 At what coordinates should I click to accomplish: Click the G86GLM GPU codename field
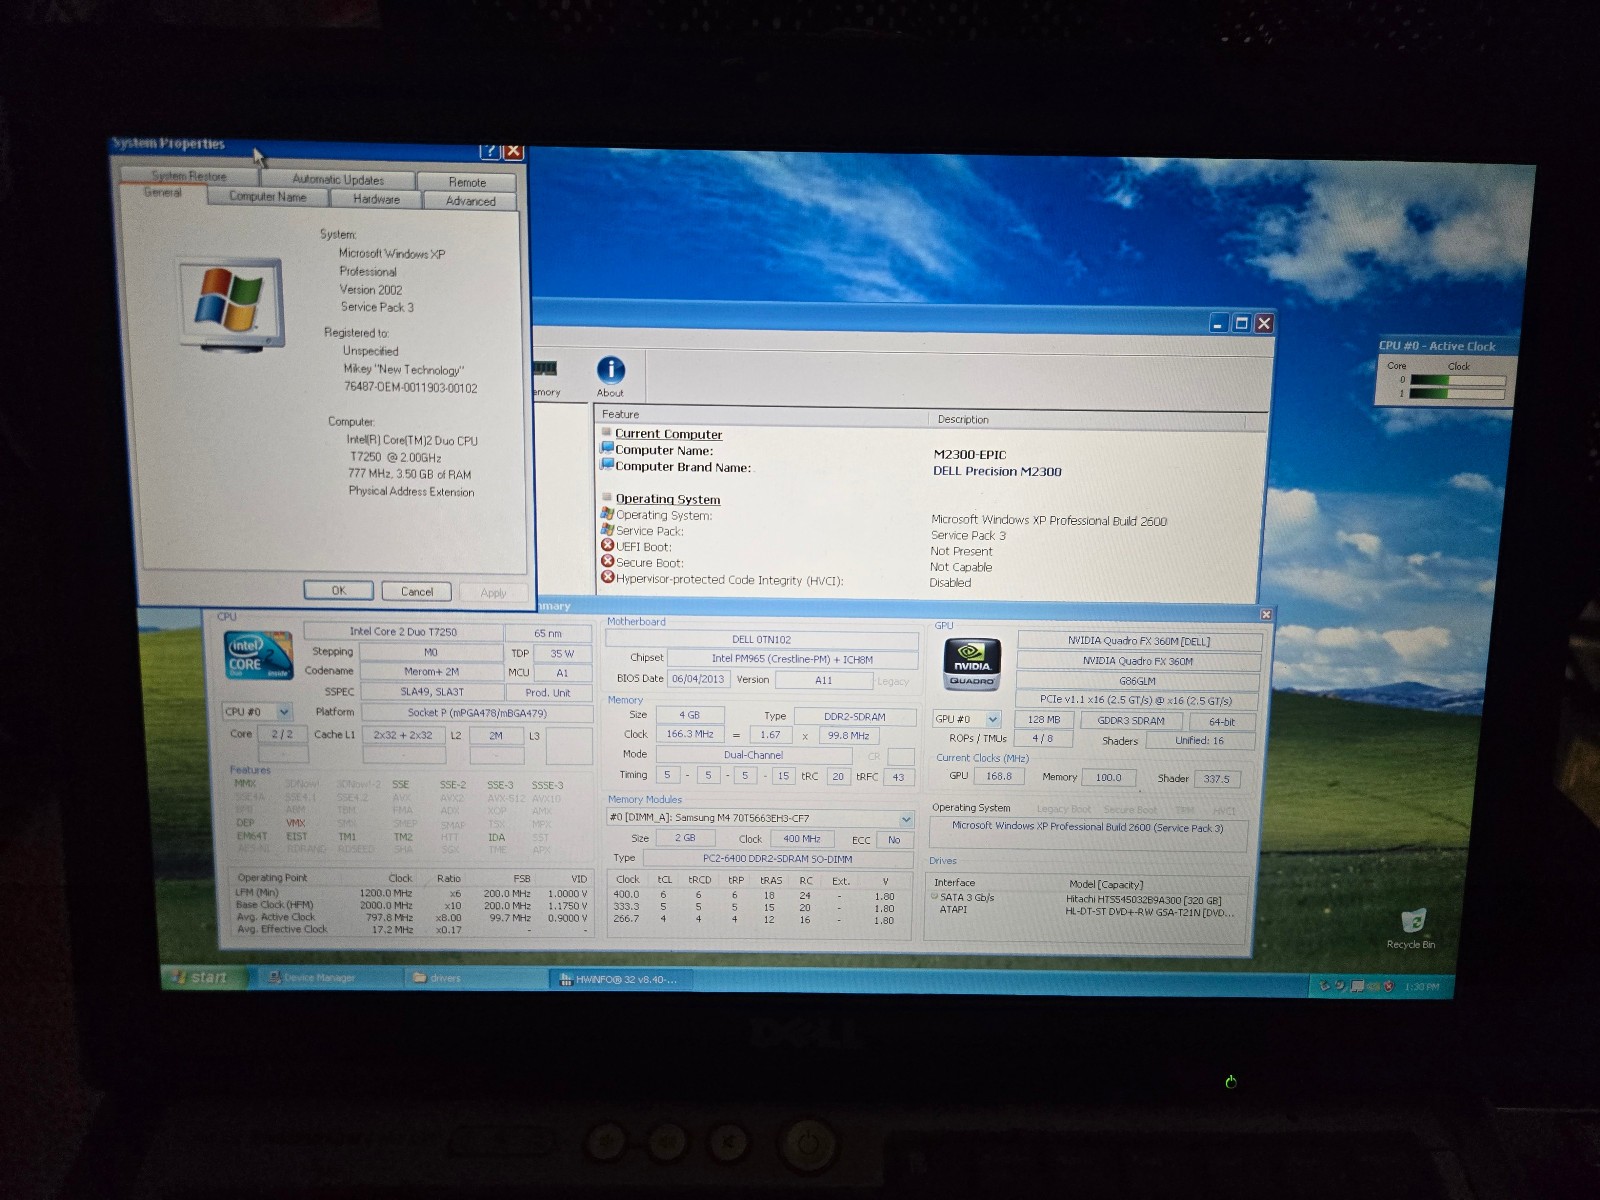click(1138, 681)
